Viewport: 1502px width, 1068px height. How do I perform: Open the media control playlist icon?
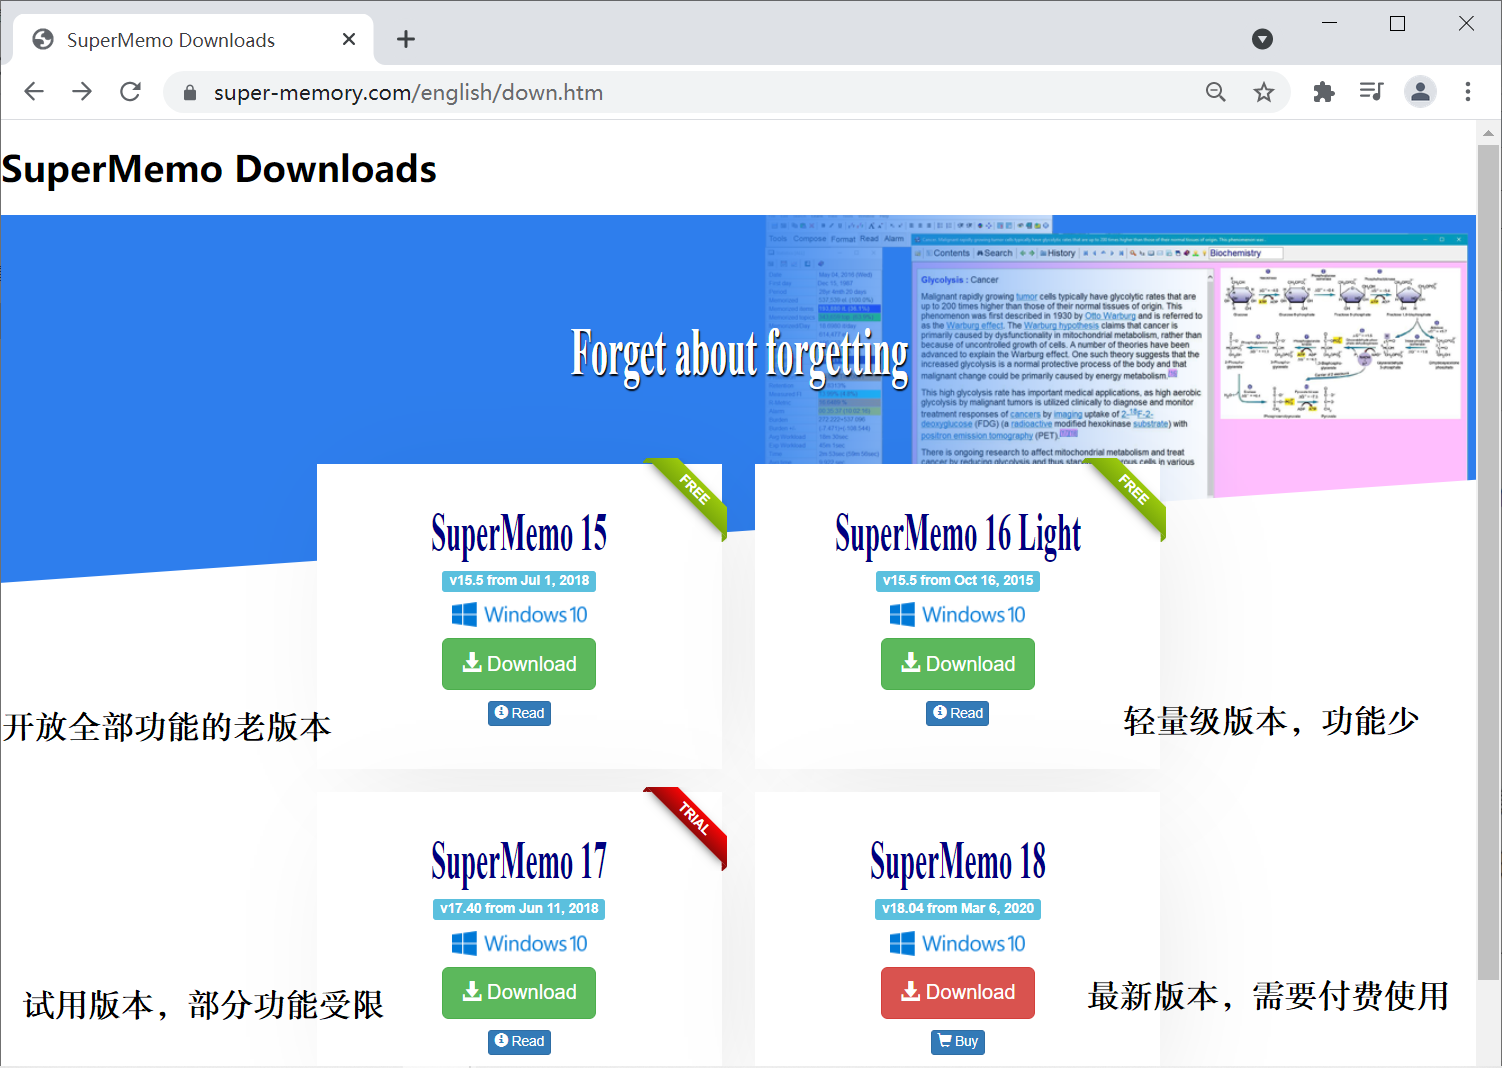1372,92
